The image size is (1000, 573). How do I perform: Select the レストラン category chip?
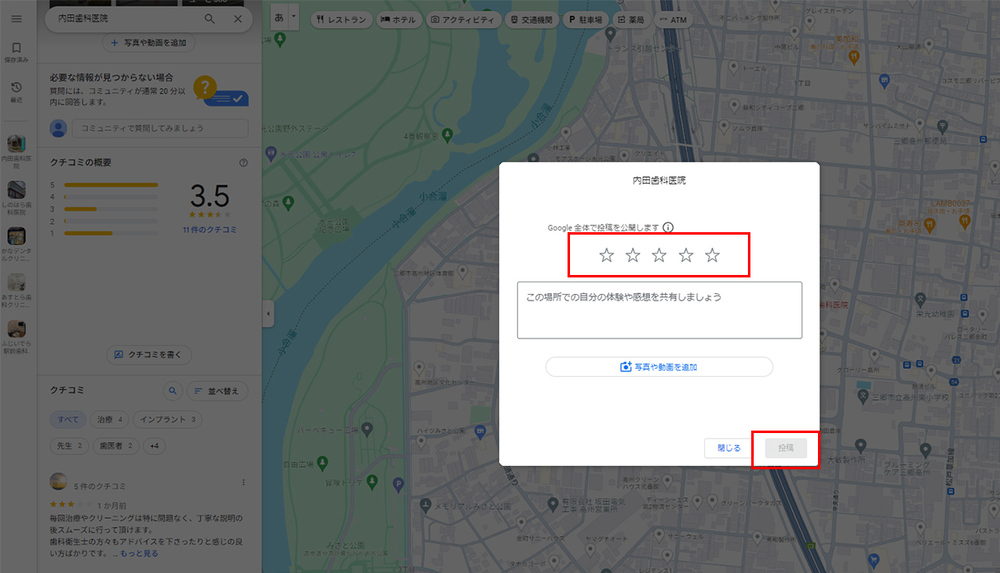click(341, 19)
